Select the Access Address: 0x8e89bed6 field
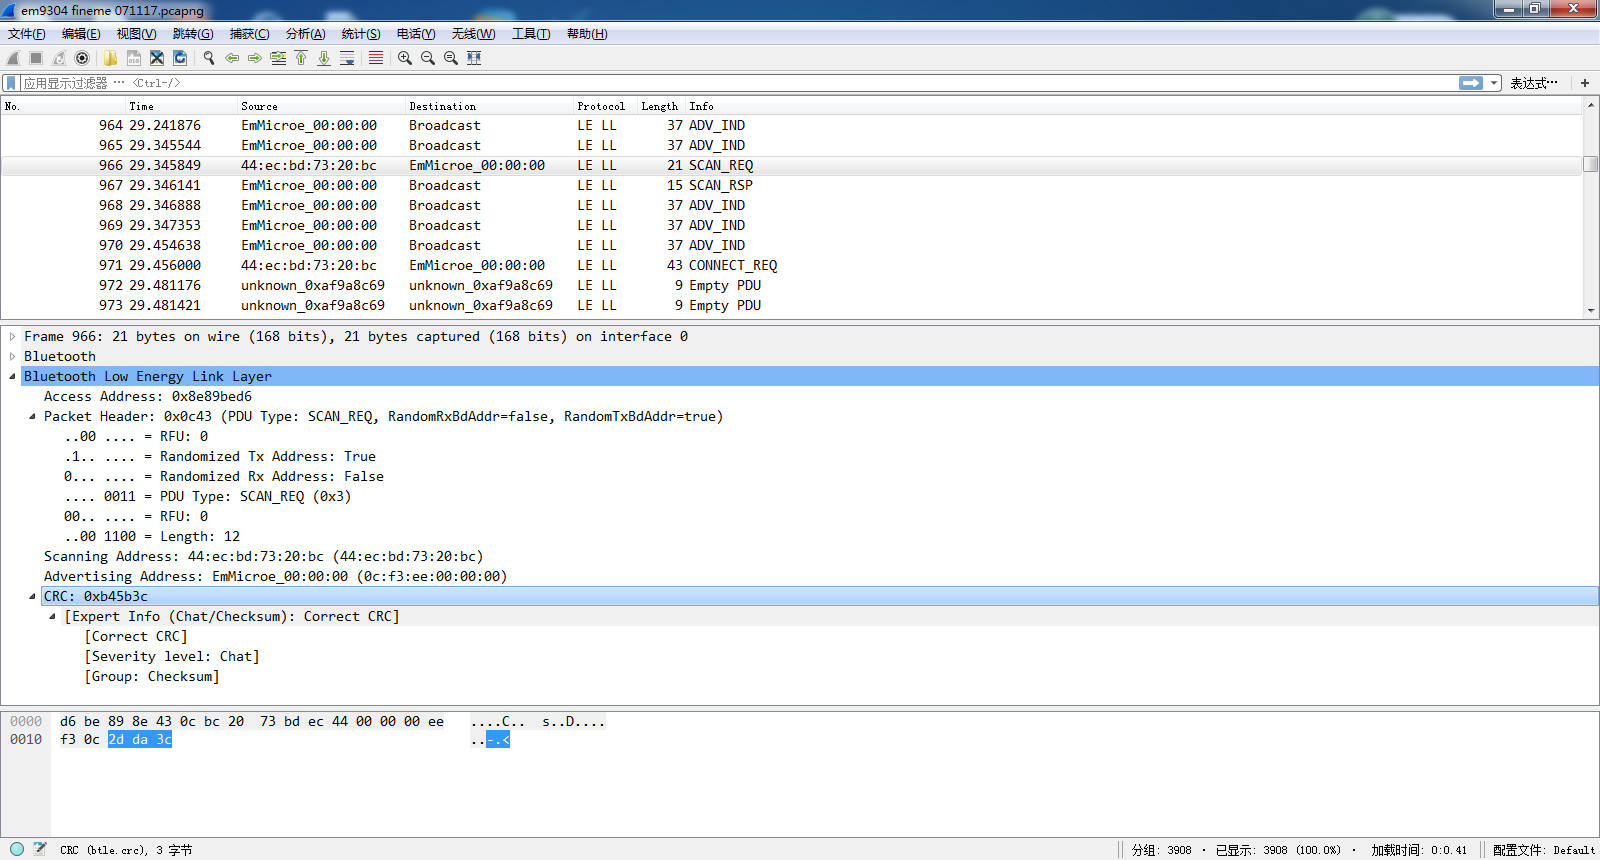 148,397
